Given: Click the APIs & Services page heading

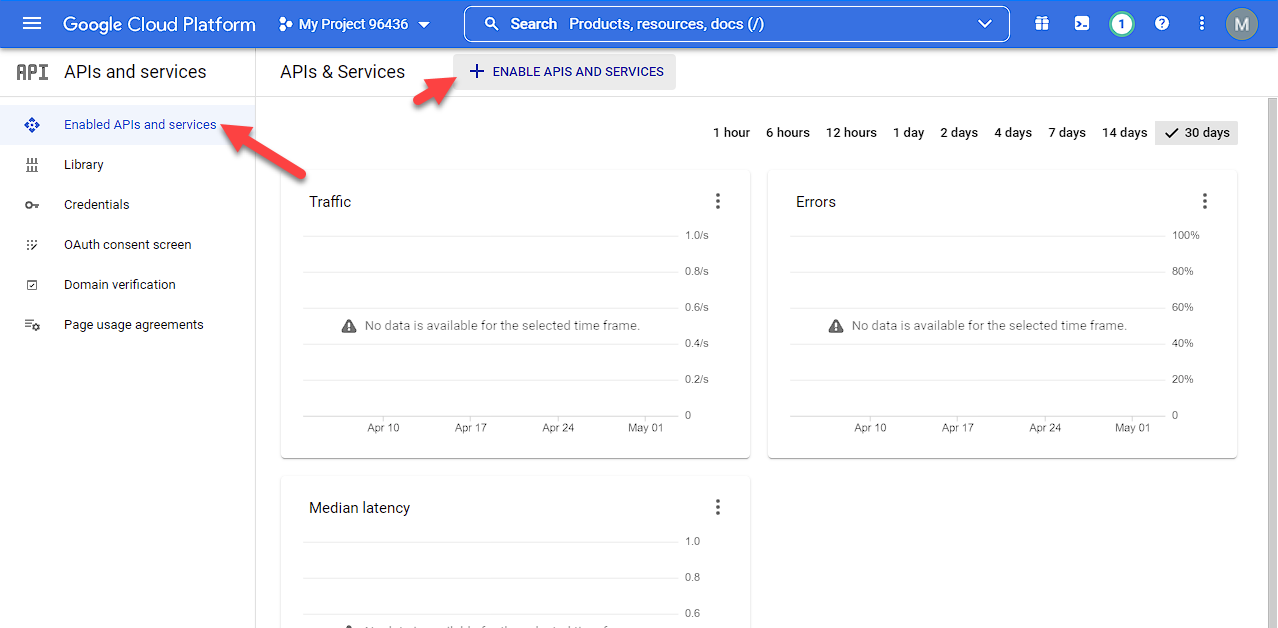Looking at the screenshot, I should (343, 72).
